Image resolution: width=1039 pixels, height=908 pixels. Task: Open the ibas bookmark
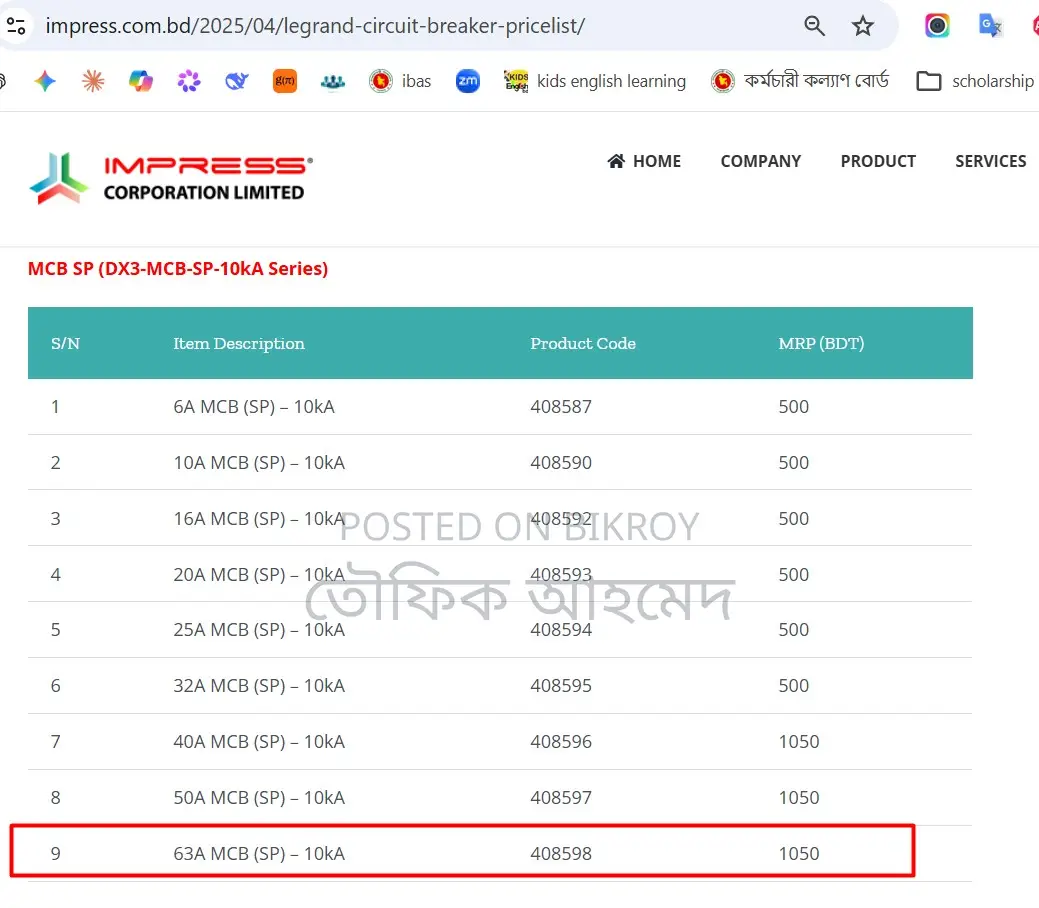[x=400, y=81]
